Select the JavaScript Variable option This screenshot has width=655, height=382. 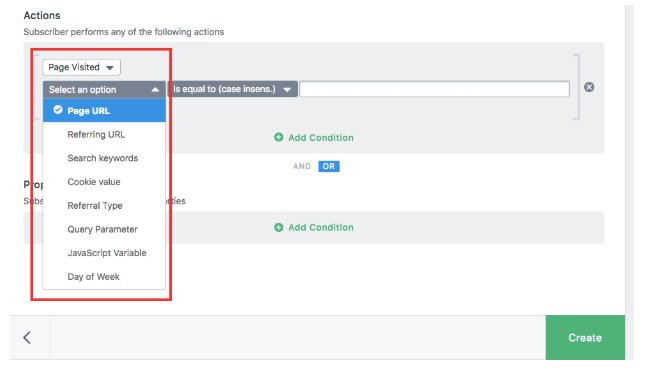coord(104,253)
